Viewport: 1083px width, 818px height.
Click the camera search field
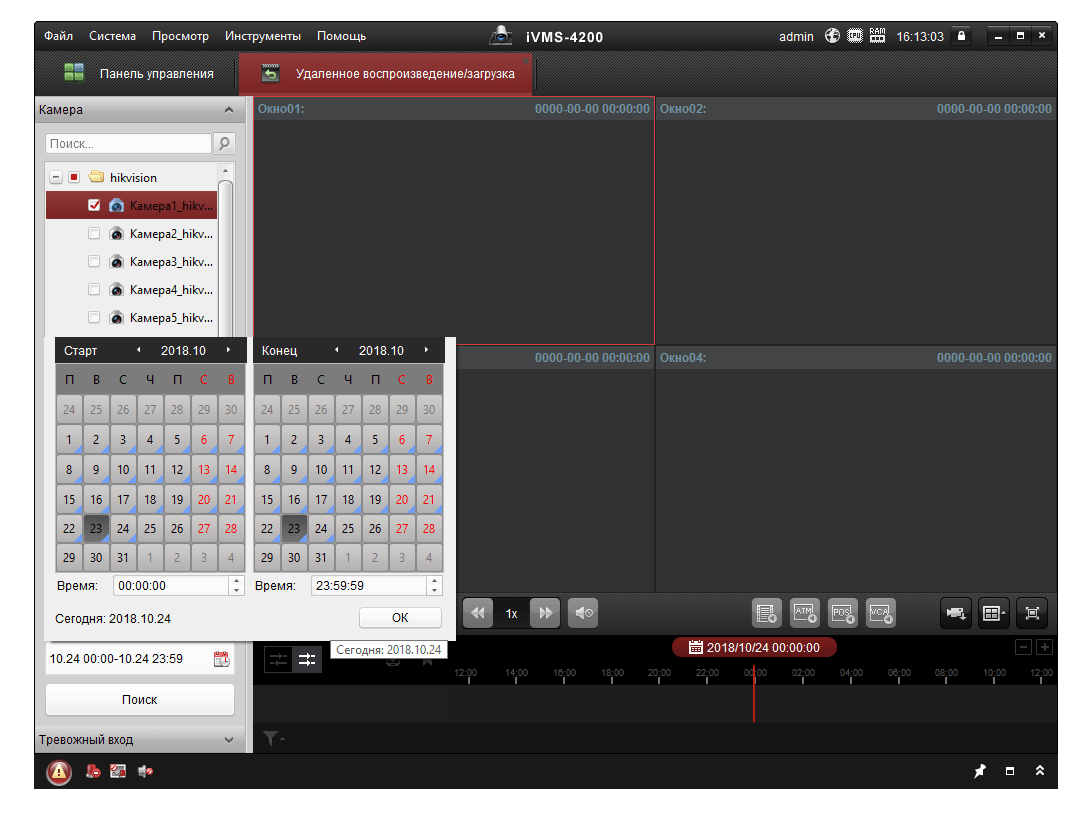pyautogui.click(x=128, y=144)
